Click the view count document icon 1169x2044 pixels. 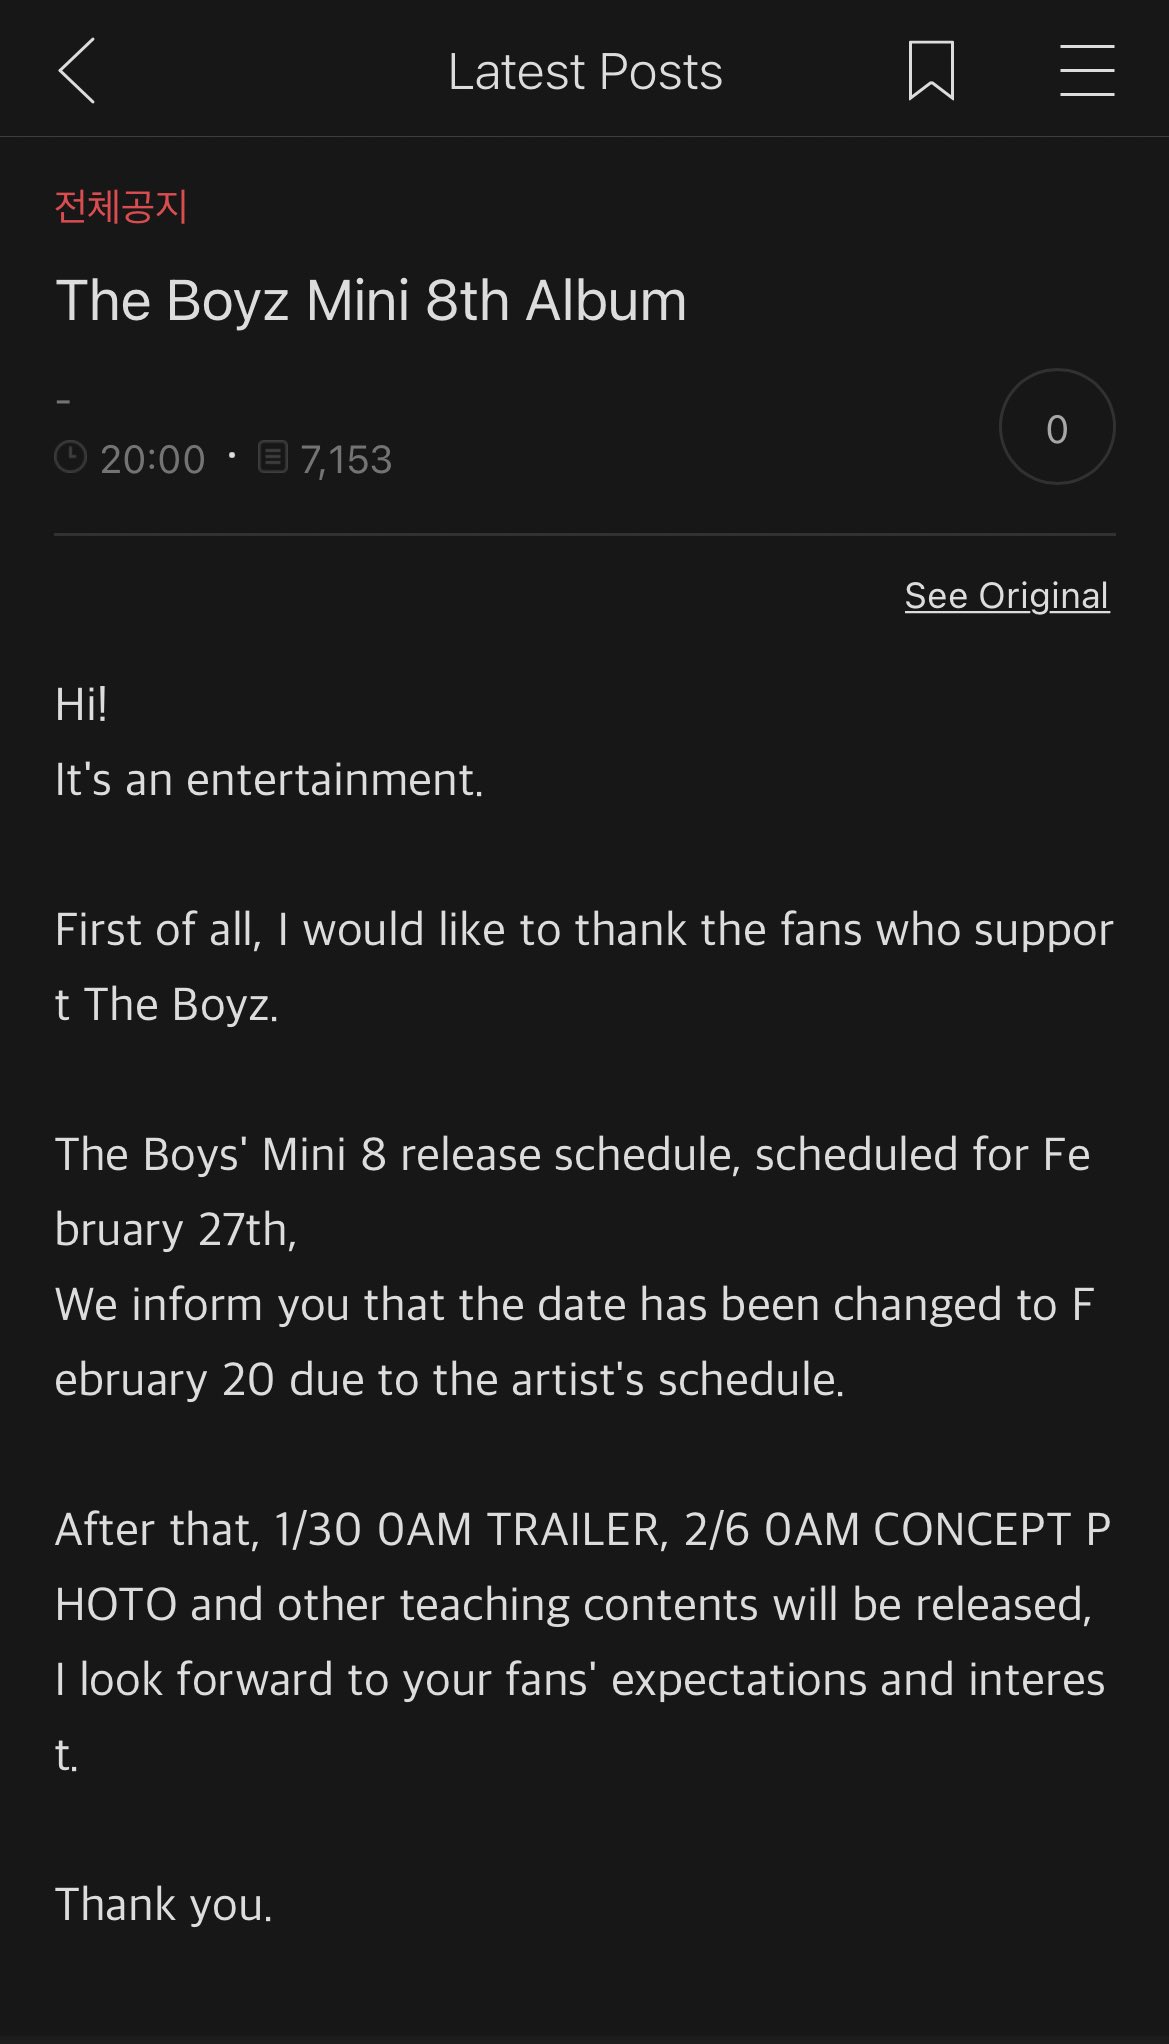273,458
